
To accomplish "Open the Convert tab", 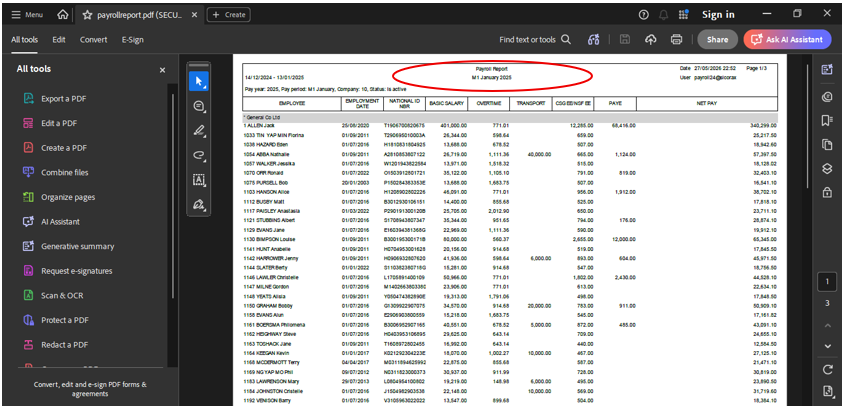I will (x=94, y=40).
